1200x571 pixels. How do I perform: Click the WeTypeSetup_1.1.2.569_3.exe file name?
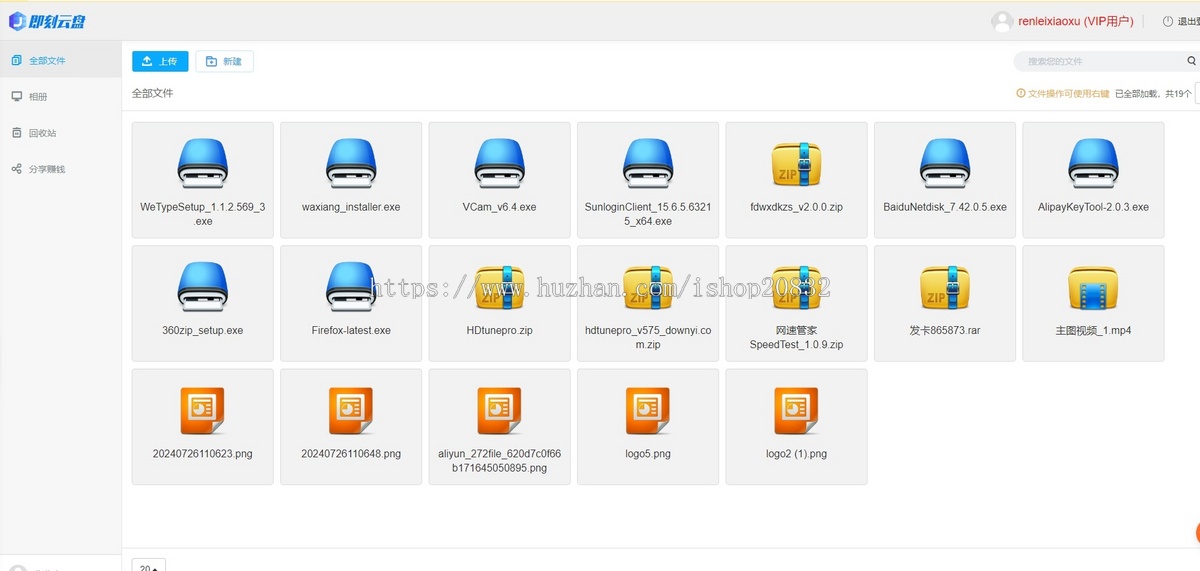tap(203, 214)
